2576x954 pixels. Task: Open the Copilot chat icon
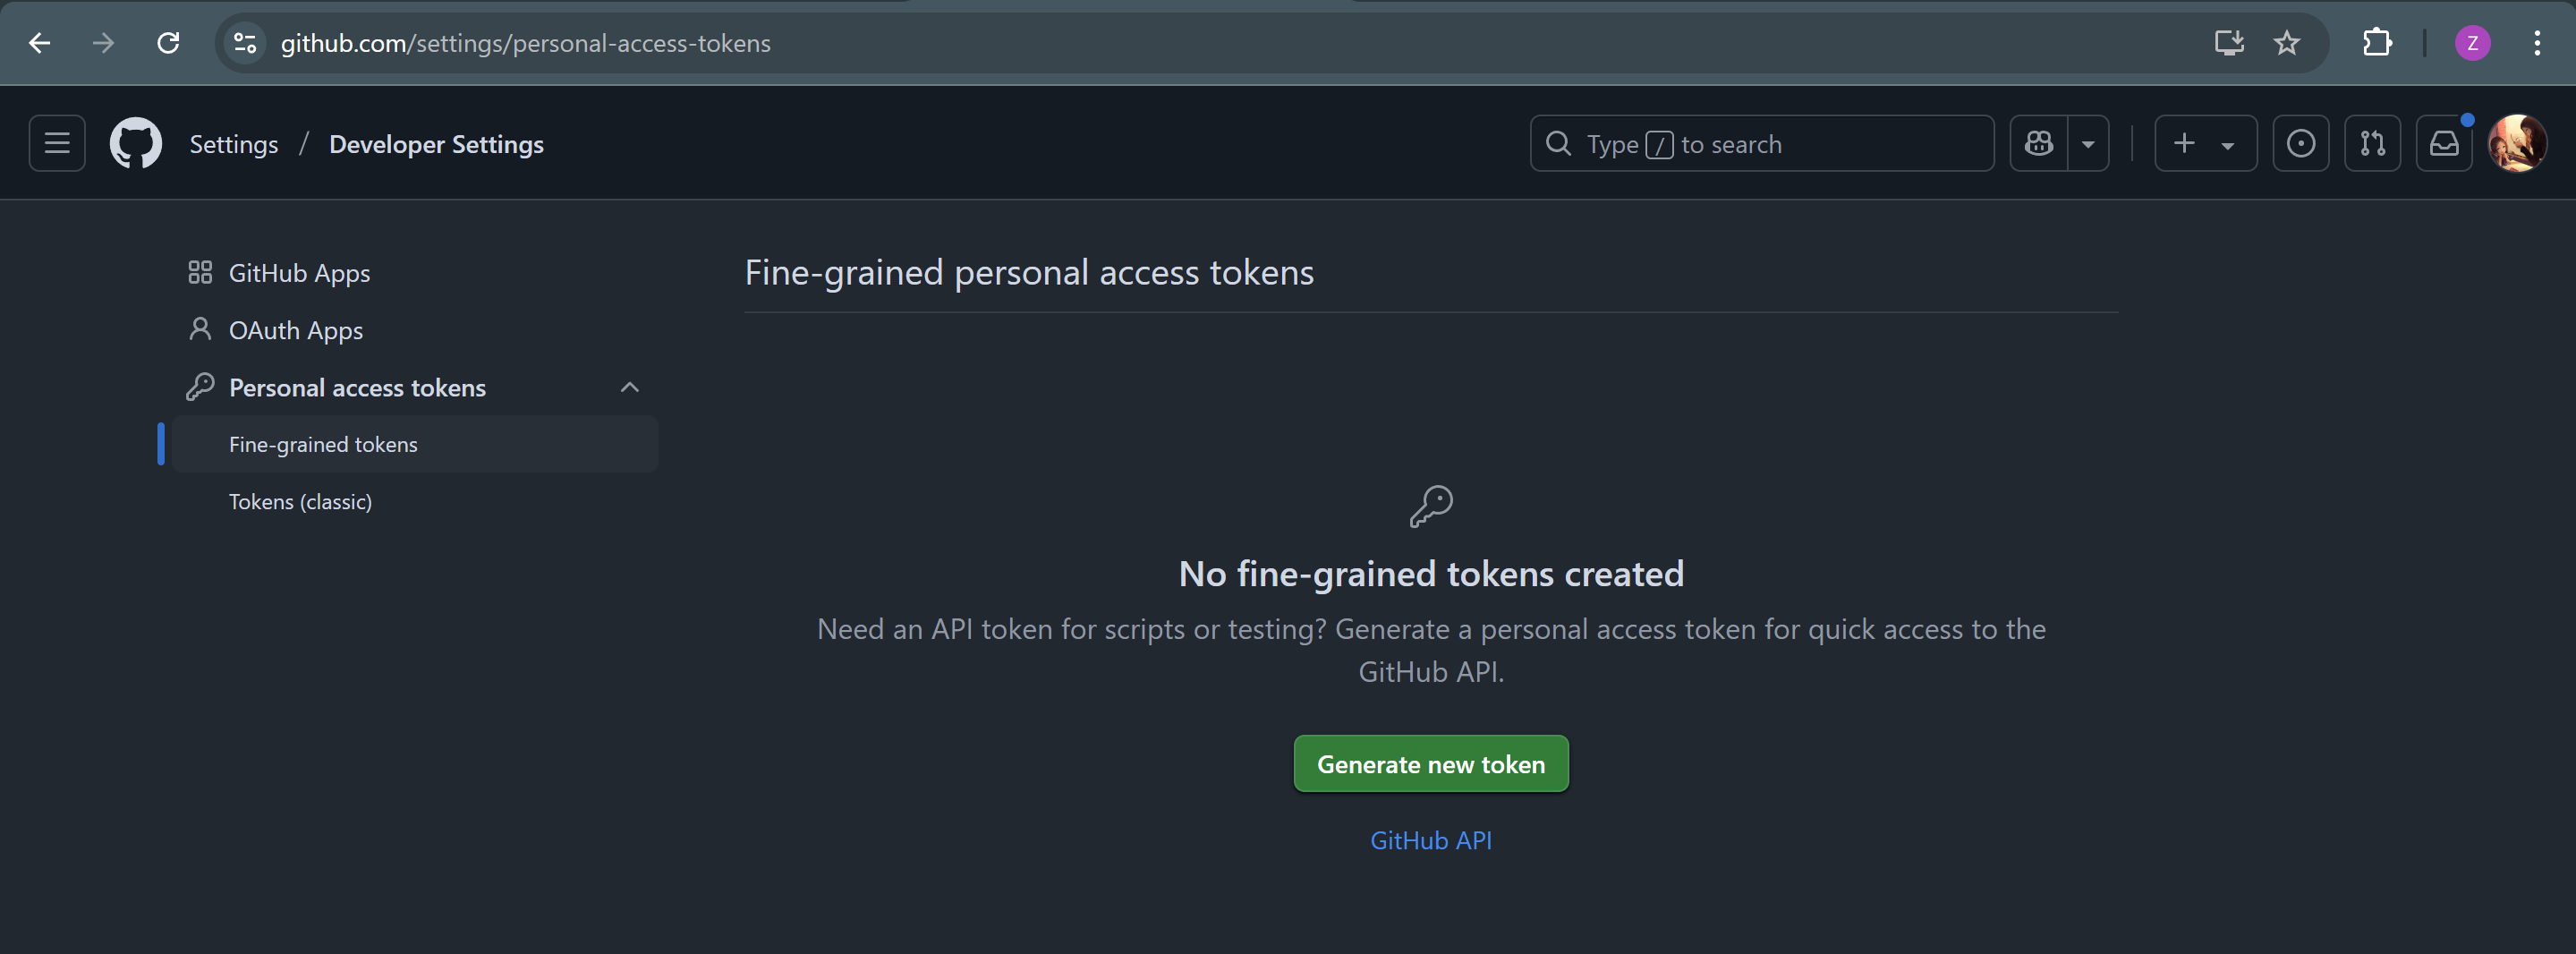pos(2039,144)
